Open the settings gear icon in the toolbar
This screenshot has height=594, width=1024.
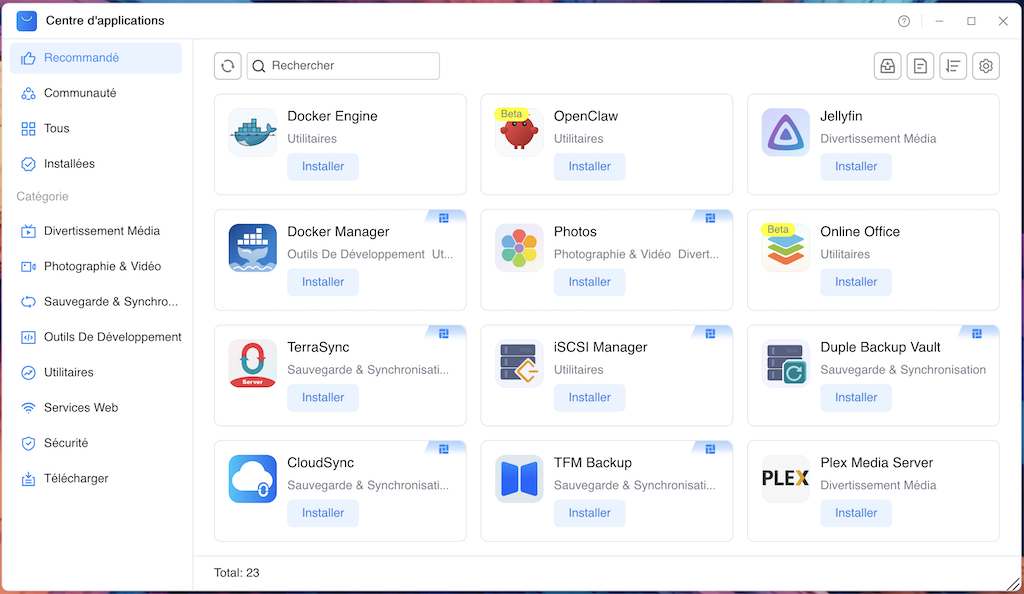[x=985, y=66]
